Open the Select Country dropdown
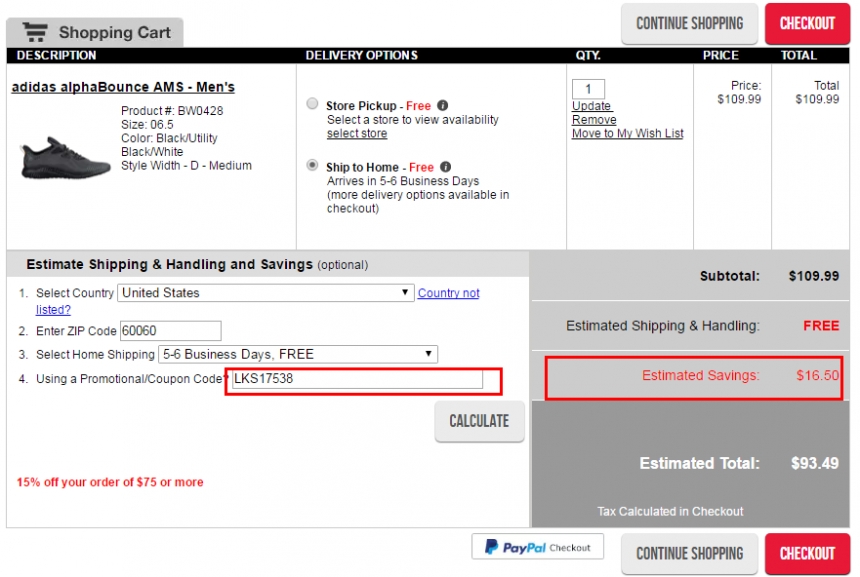Image resolution: width=860 pixels, height=577 pixels. 265,293
